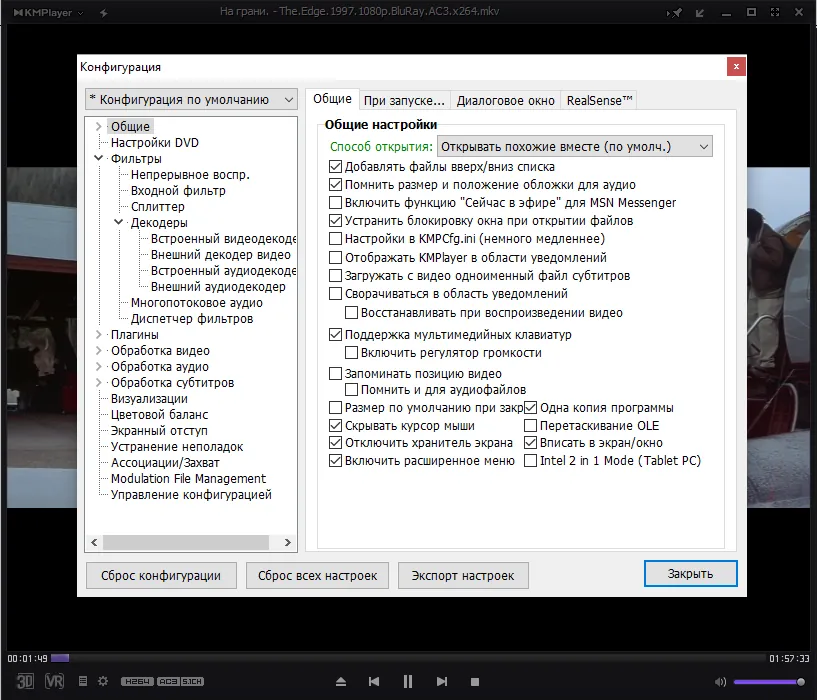Mute audio via speaker icon
This screenshot has height=700, width=817.
[x=721, y=682]
